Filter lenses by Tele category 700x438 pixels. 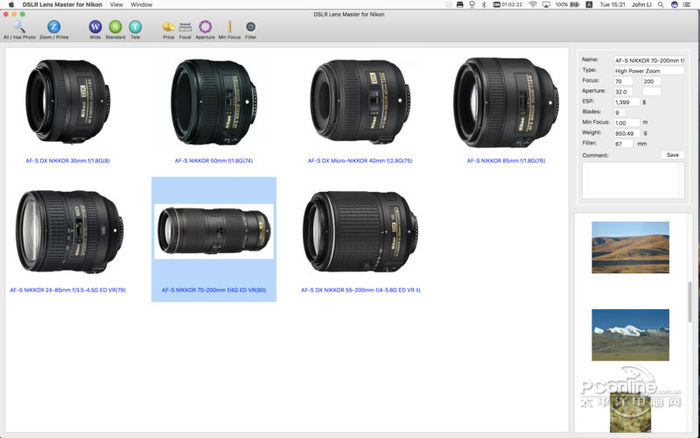coord(135,27)
